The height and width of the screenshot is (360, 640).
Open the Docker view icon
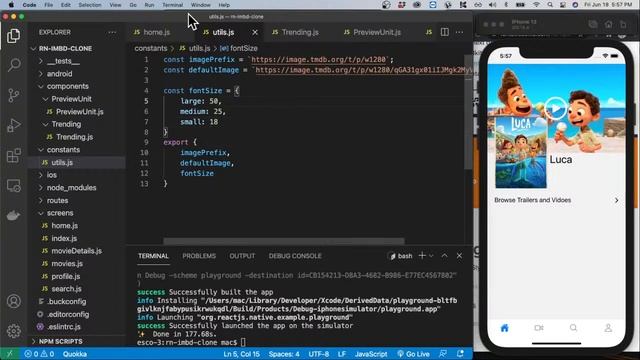tap(13, 215)
